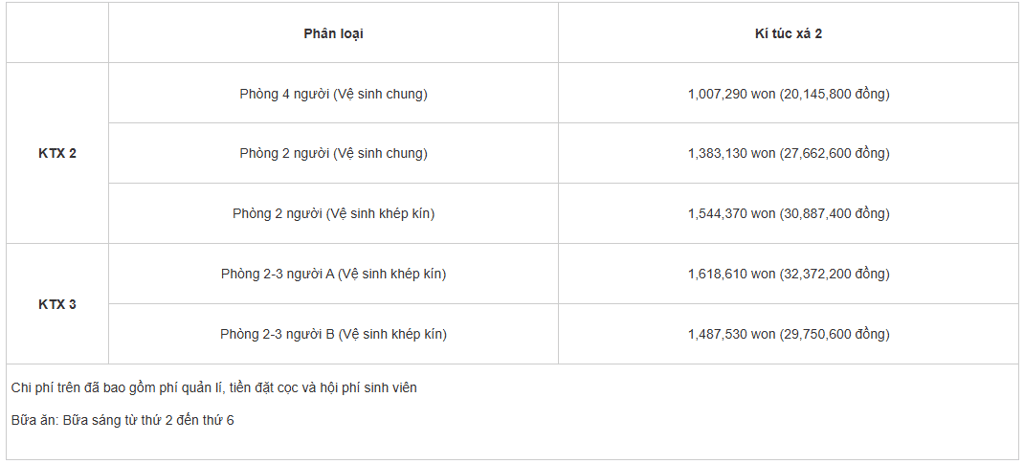Click "Phòng 4 người (Vệ sinh chung)" cell
The image size is (1024, 463).
click(x=333, y=94)
